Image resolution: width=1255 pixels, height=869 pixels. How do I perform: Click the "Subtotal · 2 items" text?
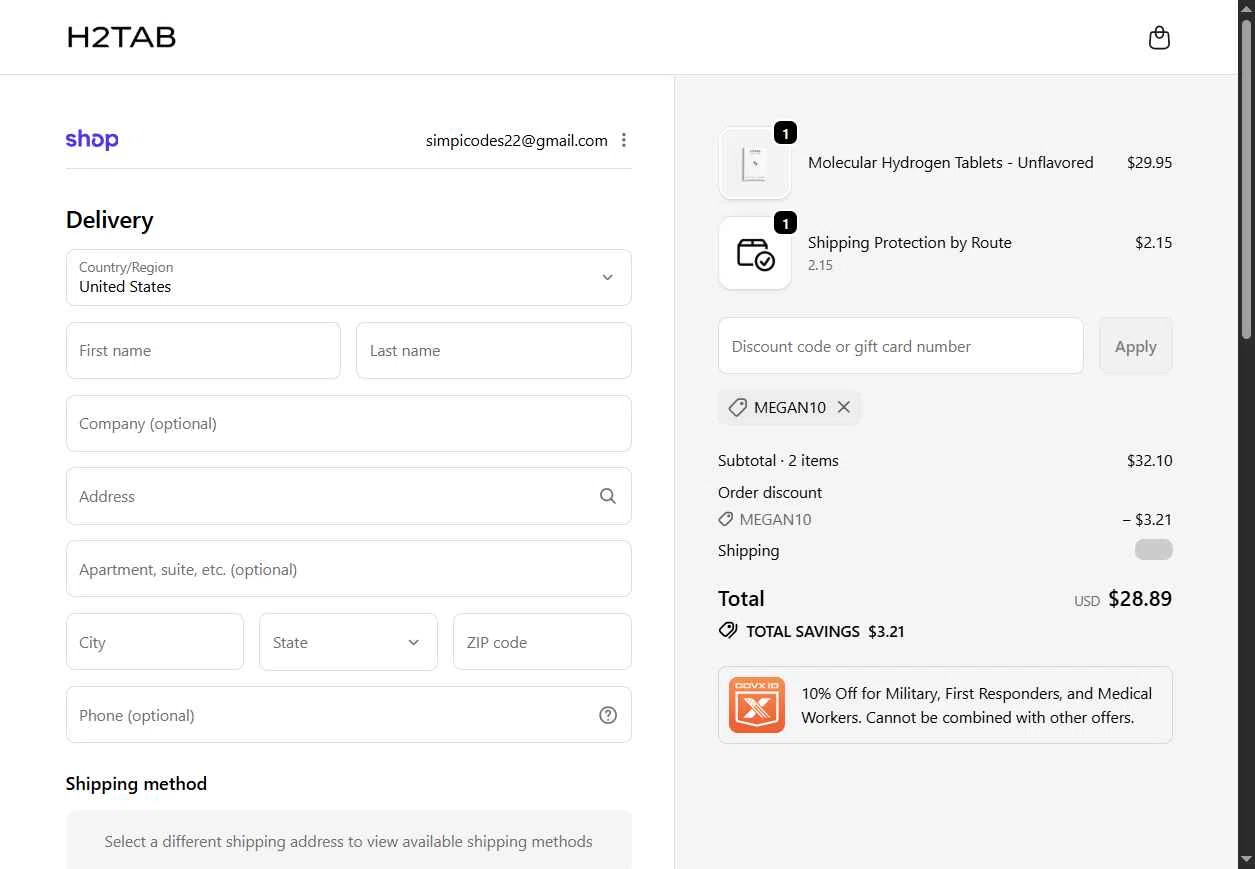[778, 461]
